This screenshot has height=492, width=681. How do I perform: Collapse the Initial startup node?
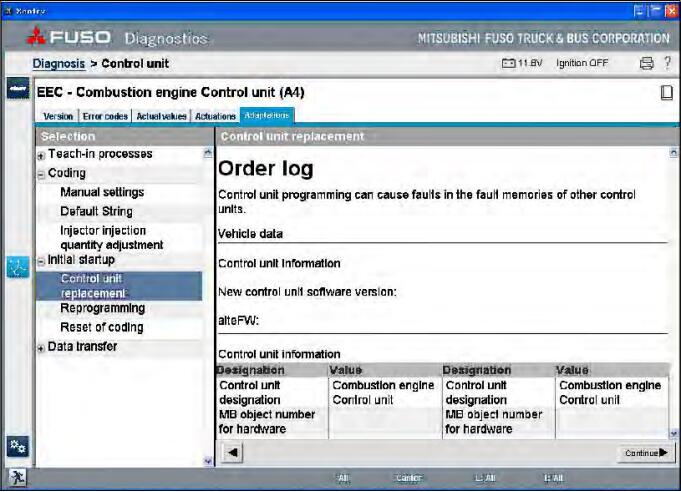tap(41, 261)
